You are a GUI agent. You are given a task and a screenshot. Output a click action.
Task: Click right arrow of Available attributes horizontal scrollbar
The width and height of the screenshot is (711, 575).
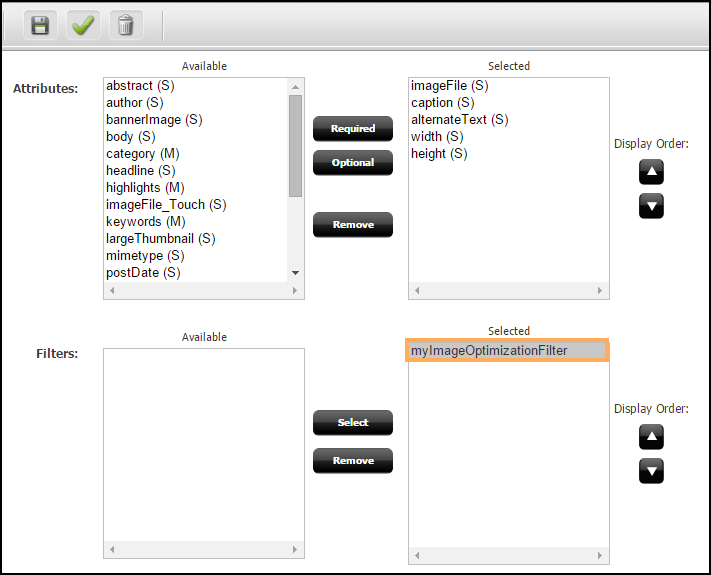[x=295, y=290]
